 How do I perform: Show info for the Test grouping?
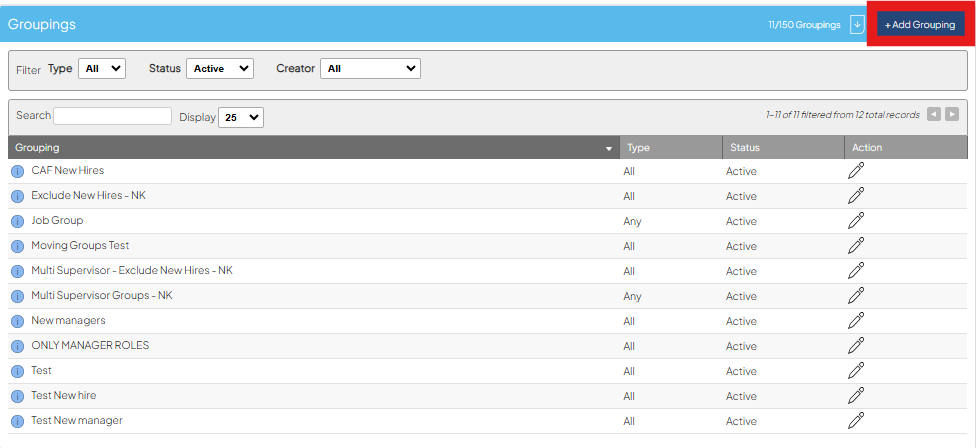pyautogui.click(x=17, y=371)
